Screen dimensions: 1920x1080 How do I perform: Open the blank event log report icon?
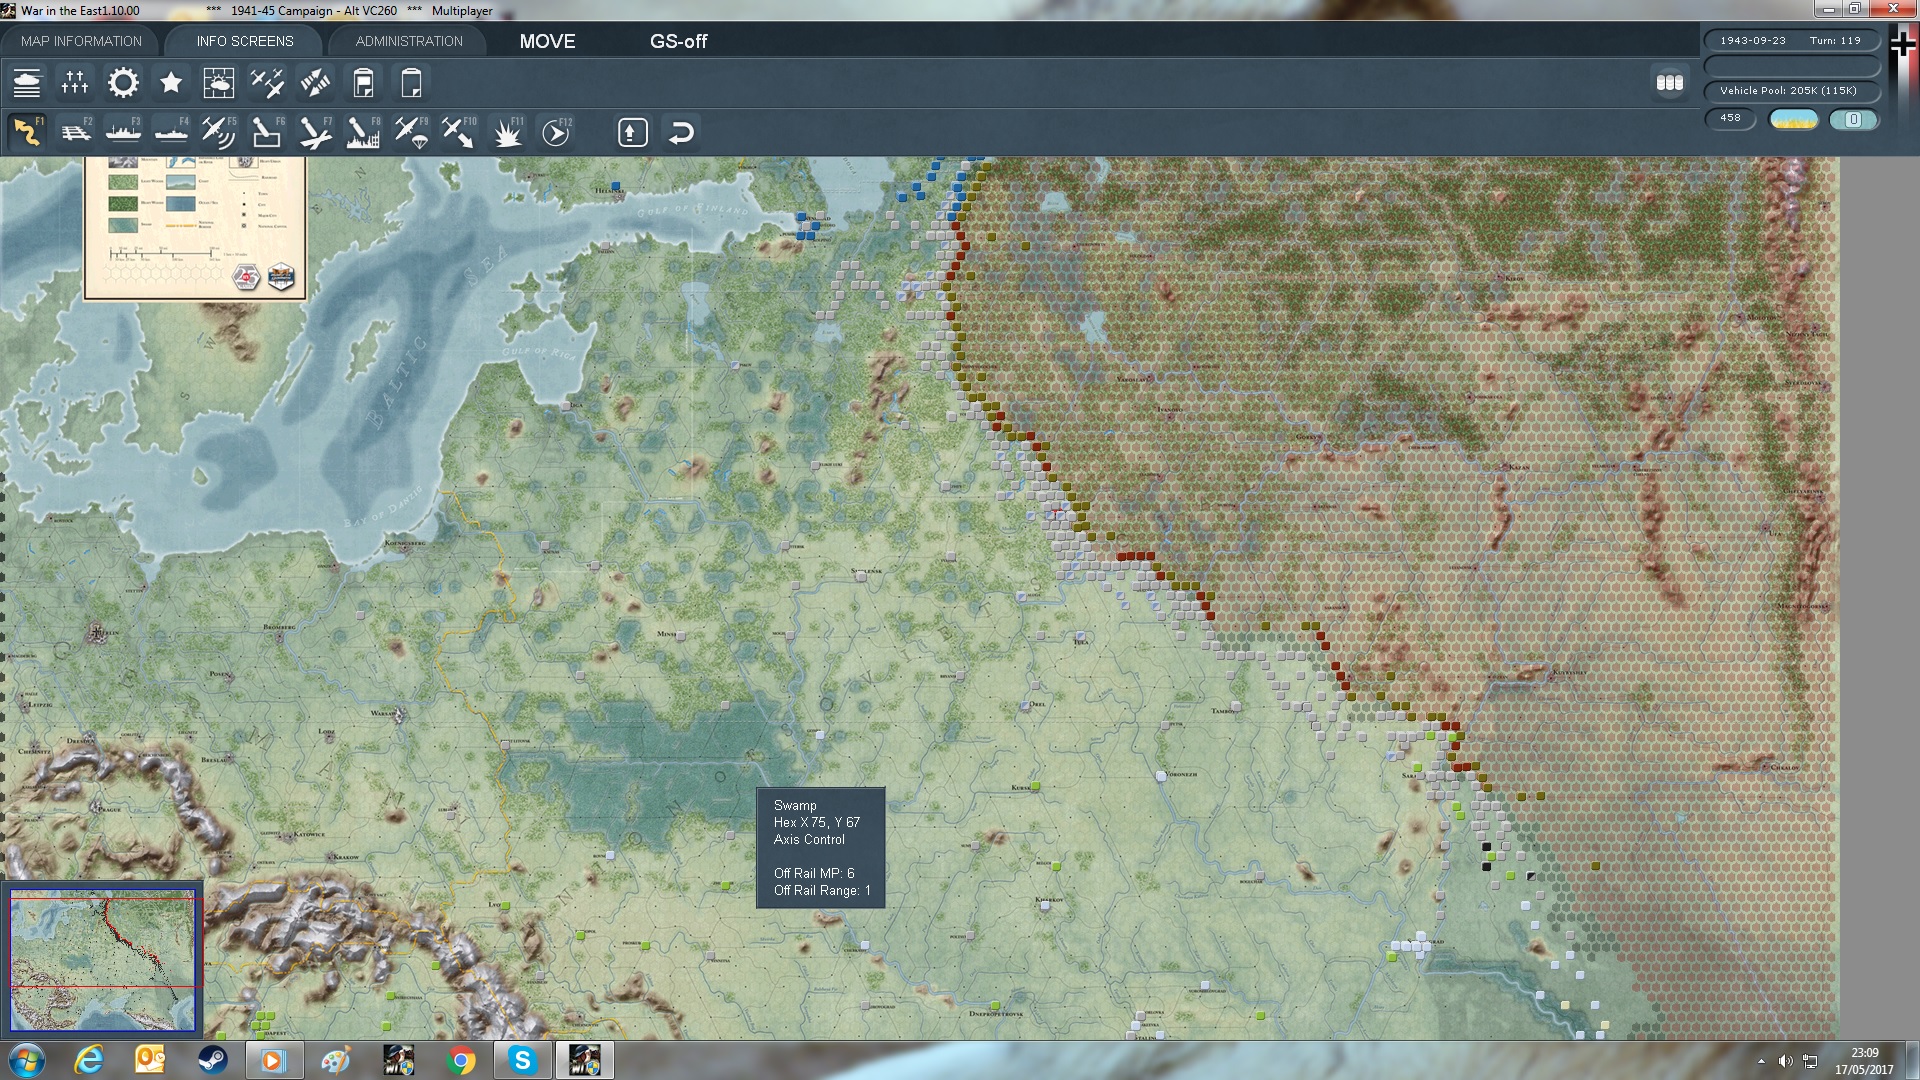tap(411, 83)
